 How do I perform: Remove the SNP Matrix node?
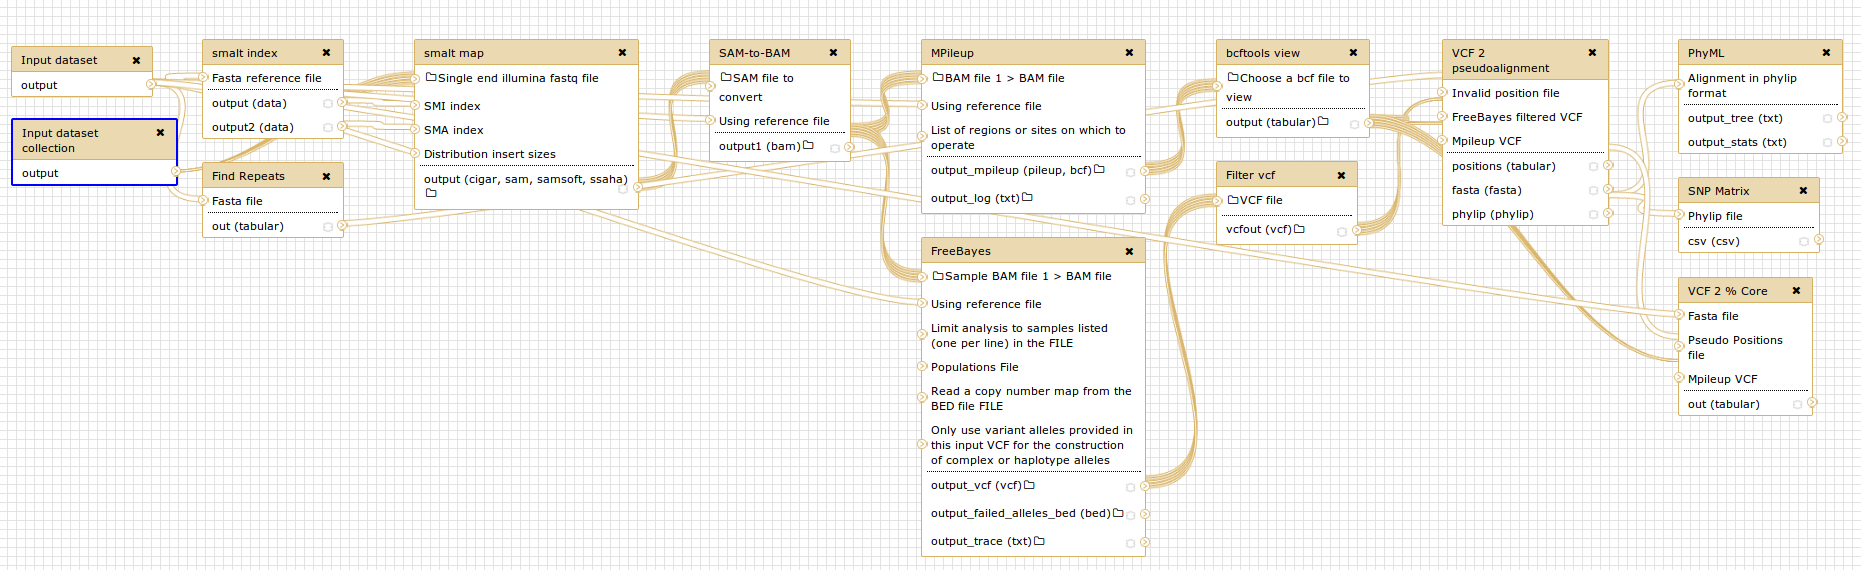click(1803, 191)
